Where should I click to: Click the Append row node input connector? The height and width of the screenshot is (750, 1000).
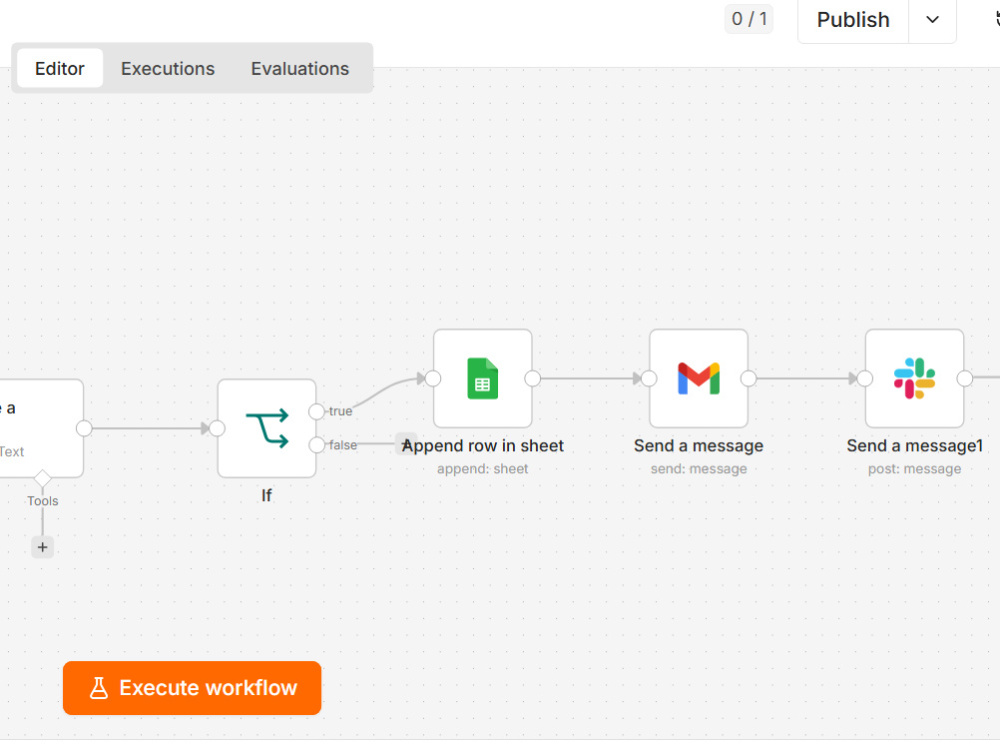(433, 378)
